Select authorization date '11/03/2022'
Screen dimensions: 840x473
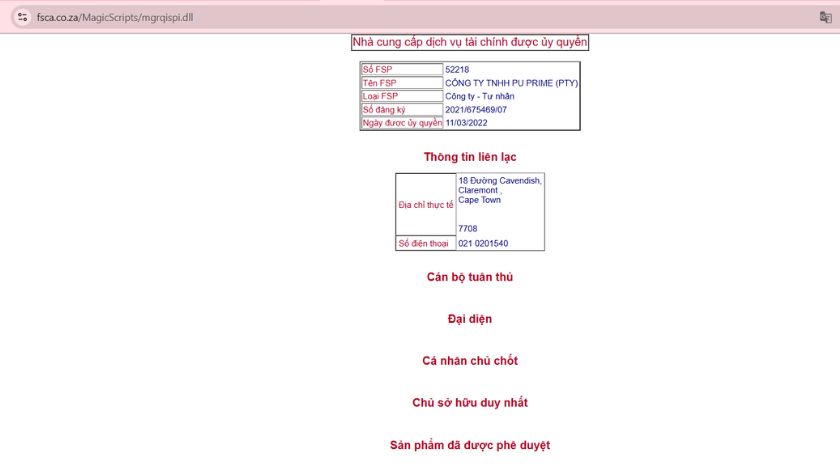(x=466, y=123)
